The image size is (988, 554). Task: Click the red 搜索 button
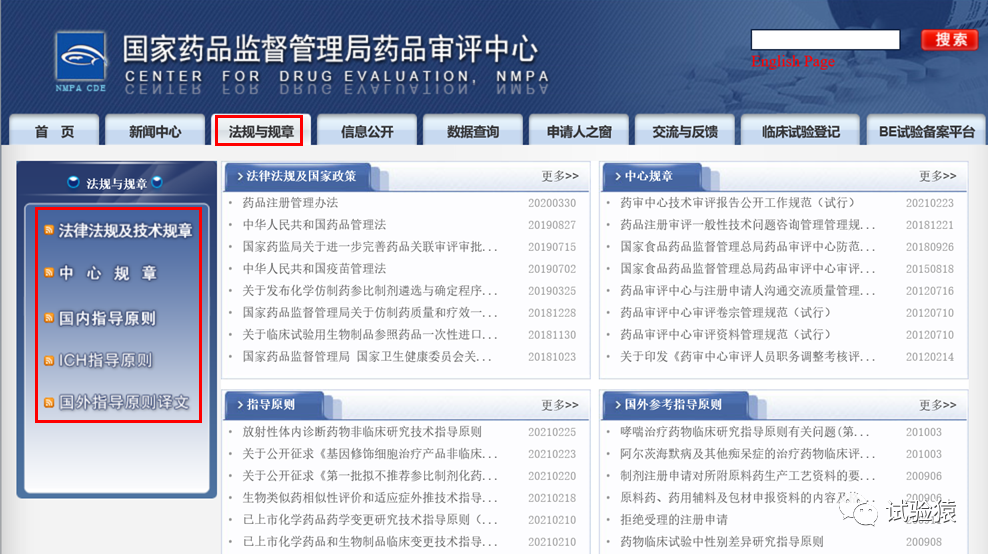point(950,40)
